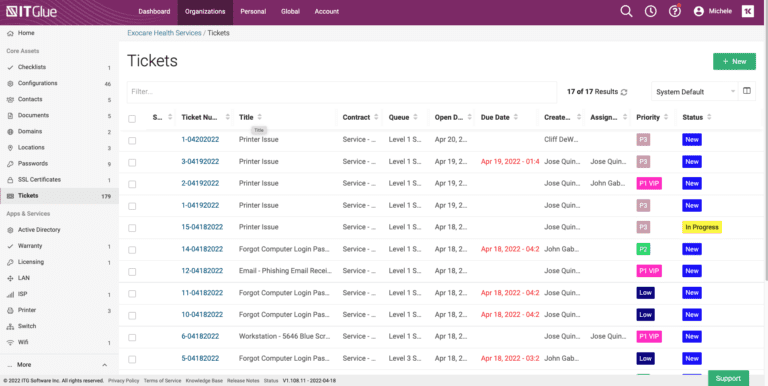Check the box for ticket 14-04182022
This screenshot has width=768, height=386.
click(132, 250)
